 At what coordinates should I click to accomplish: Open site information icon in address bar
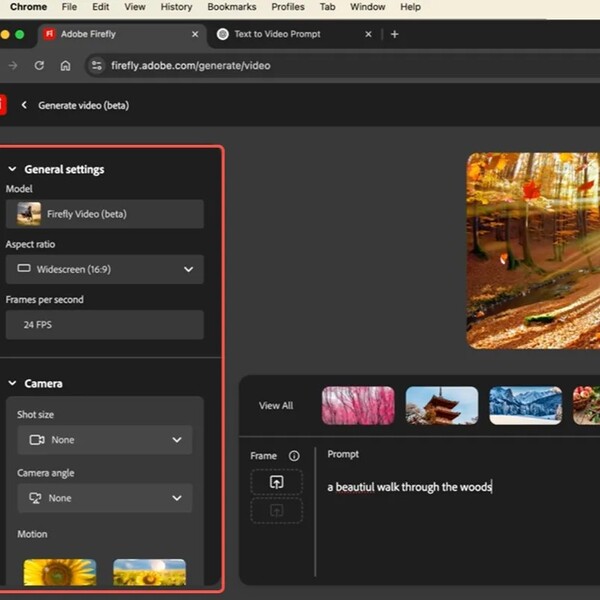96,65
